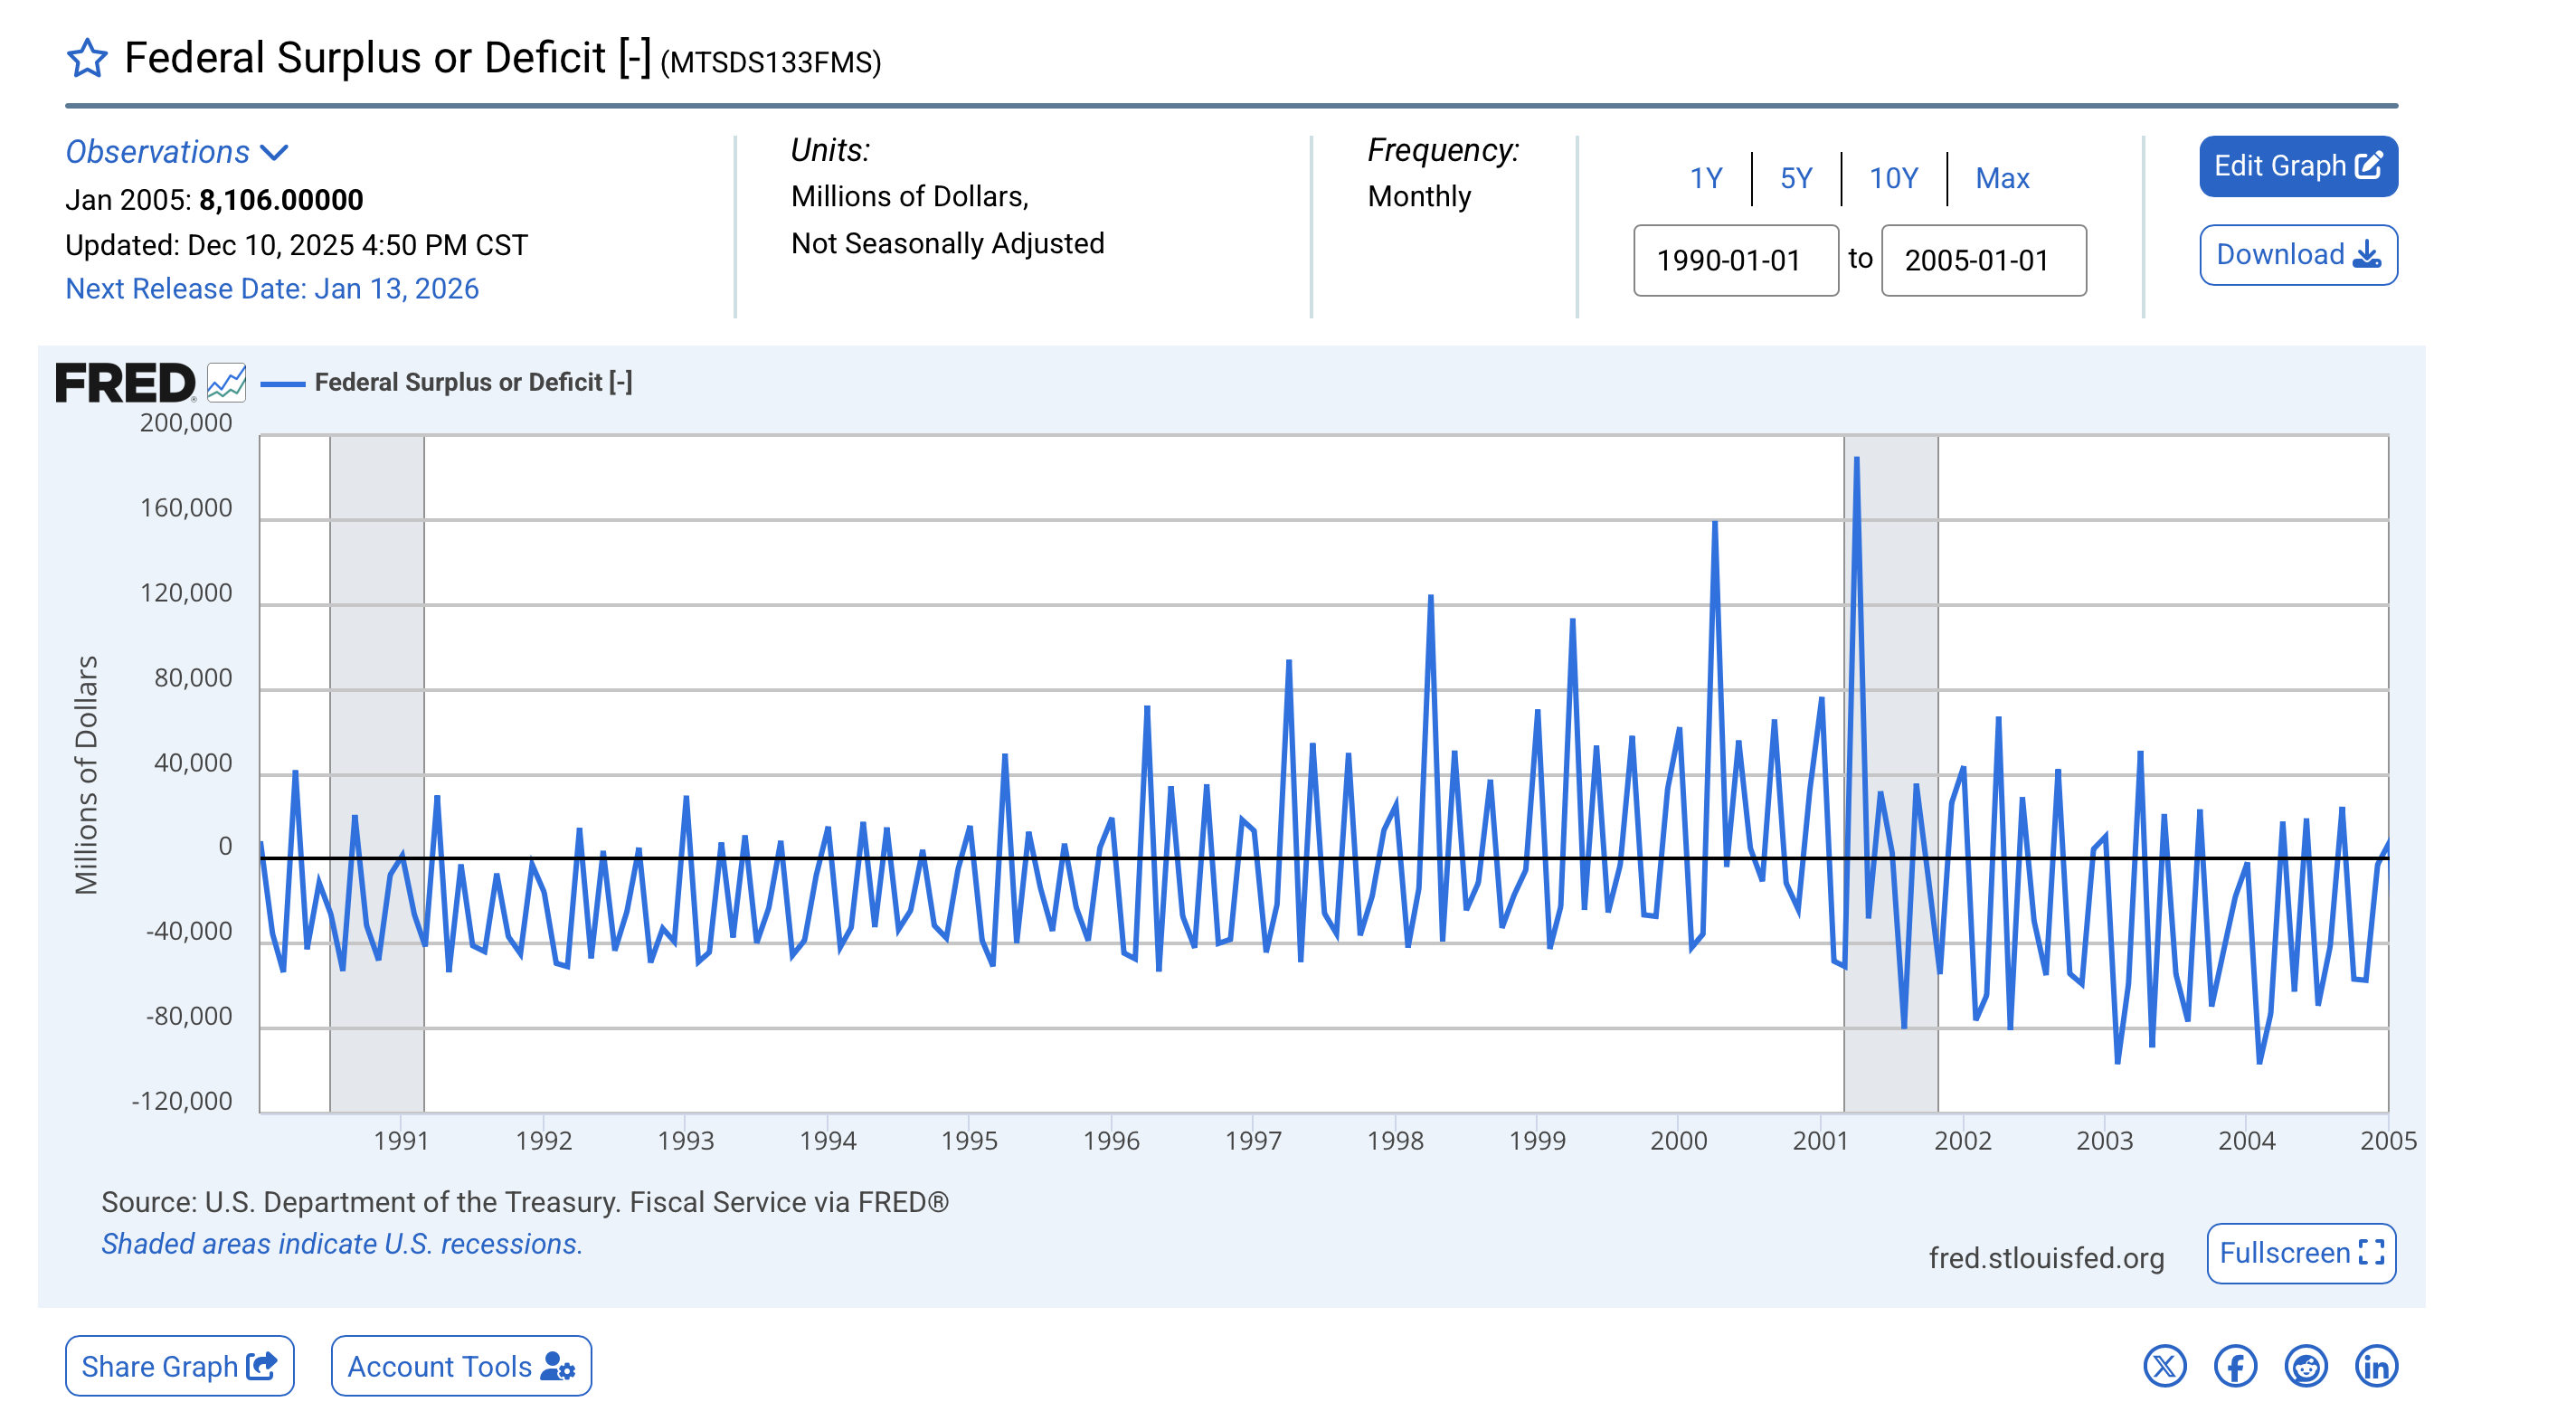Open Next Release Date link
Image resolution: width=2576 pixels, height=1402 pixels.
coord(272,288)
